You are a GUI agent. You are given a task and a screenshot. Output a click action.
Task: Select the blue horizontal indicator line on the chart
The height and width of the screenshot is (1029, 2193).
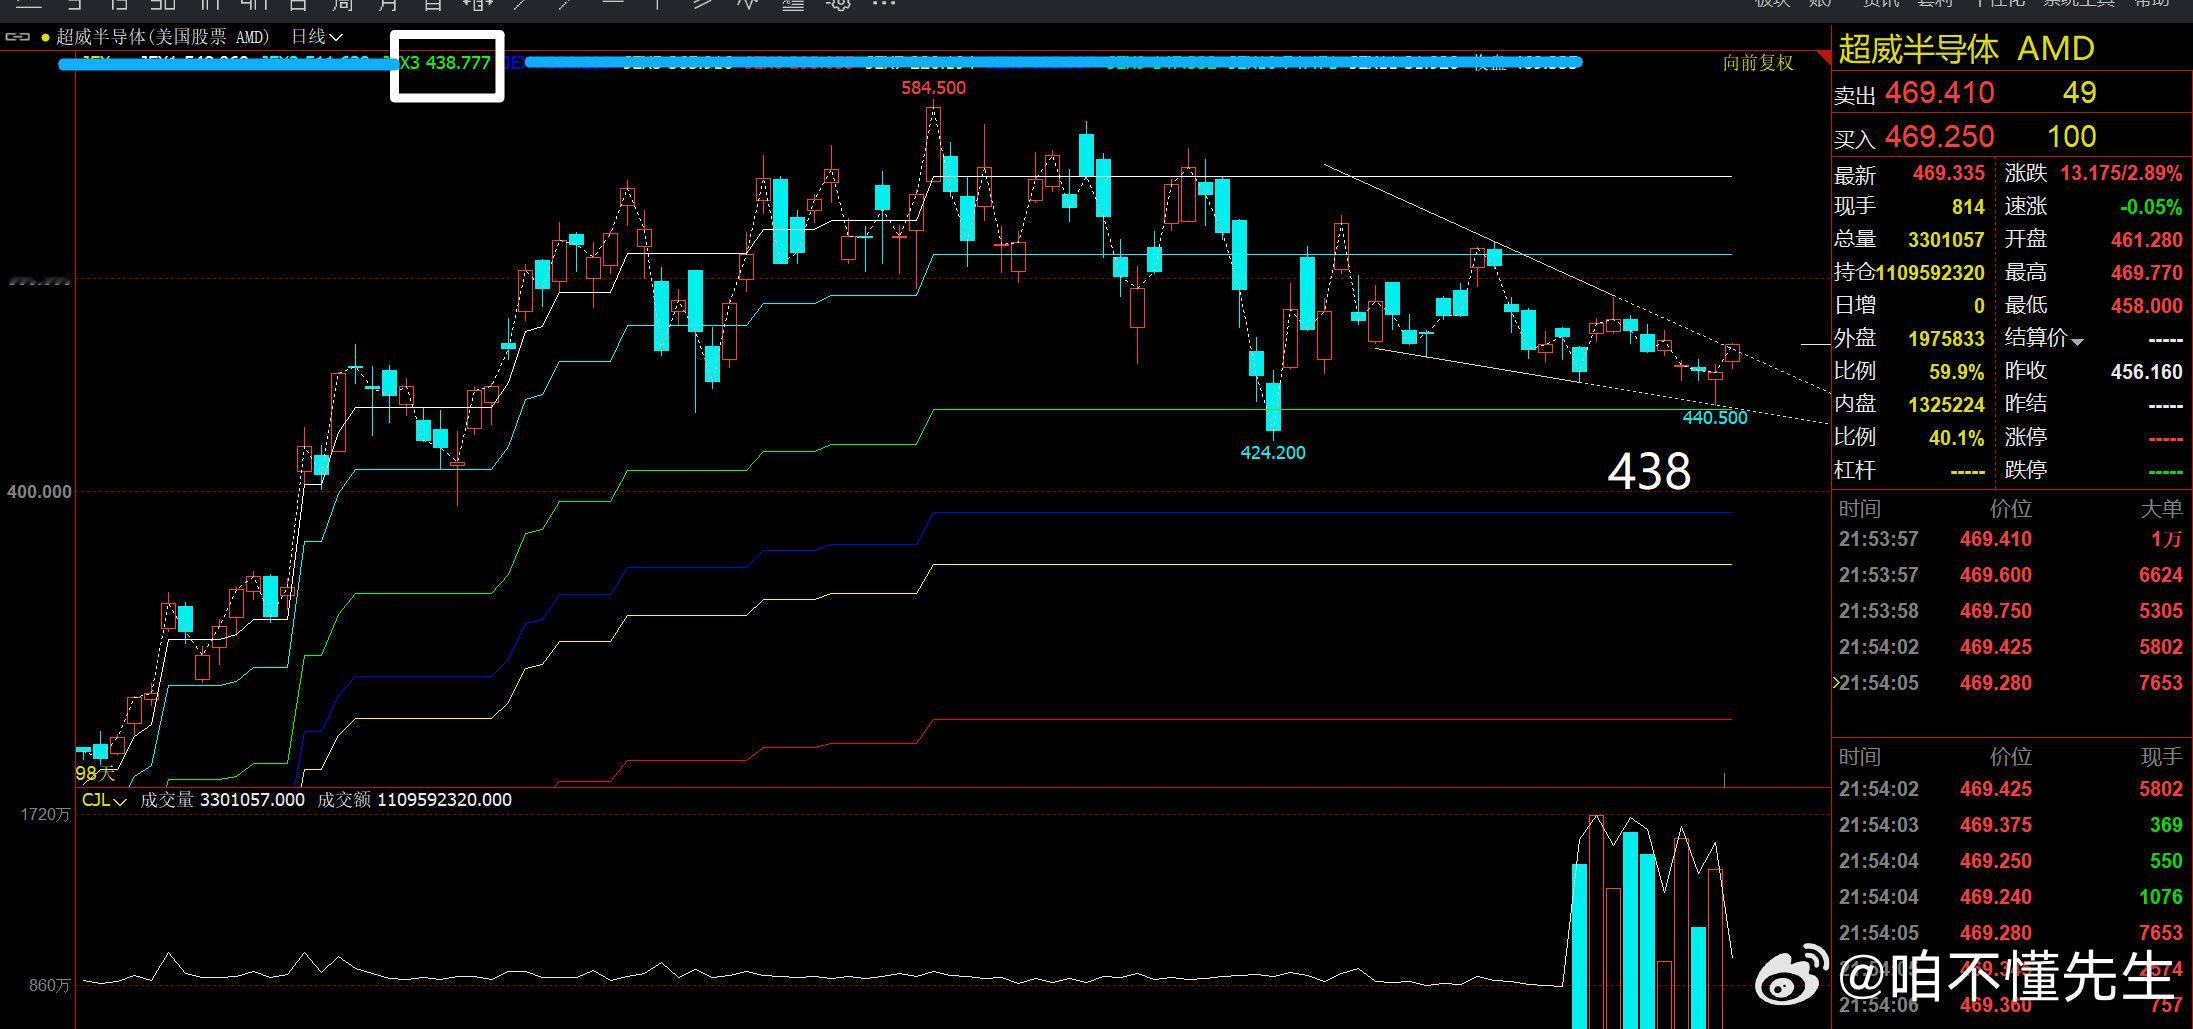point(1330,513)
